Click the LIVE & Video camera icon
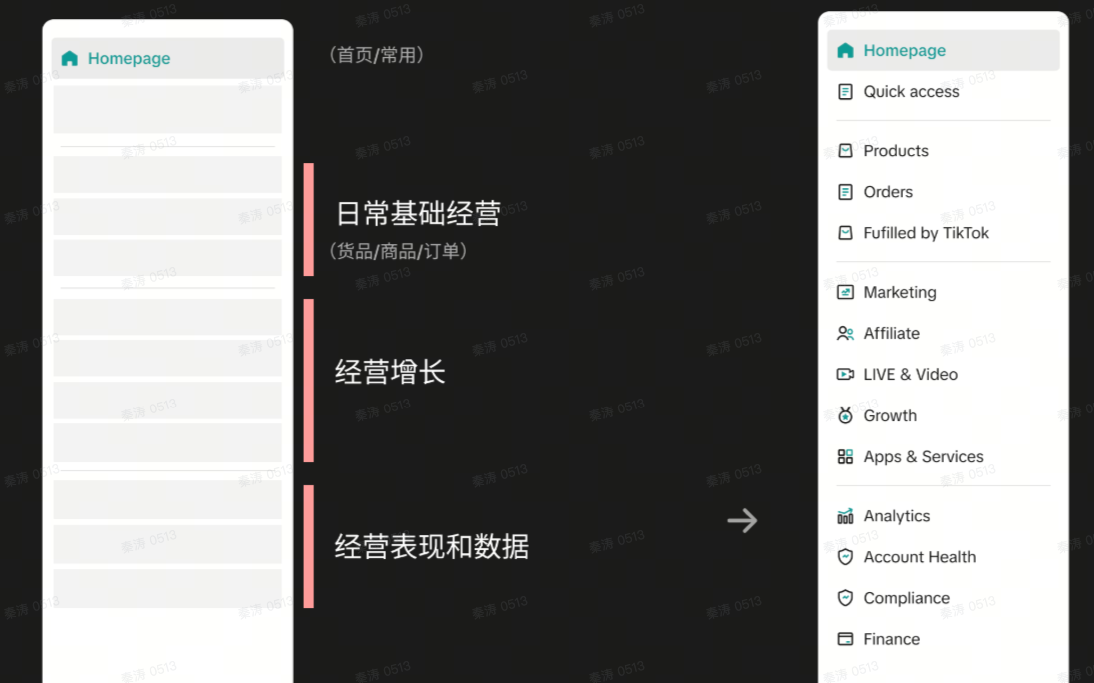Viewport: 1094px width, 683px height. click(x=845, y=375)
